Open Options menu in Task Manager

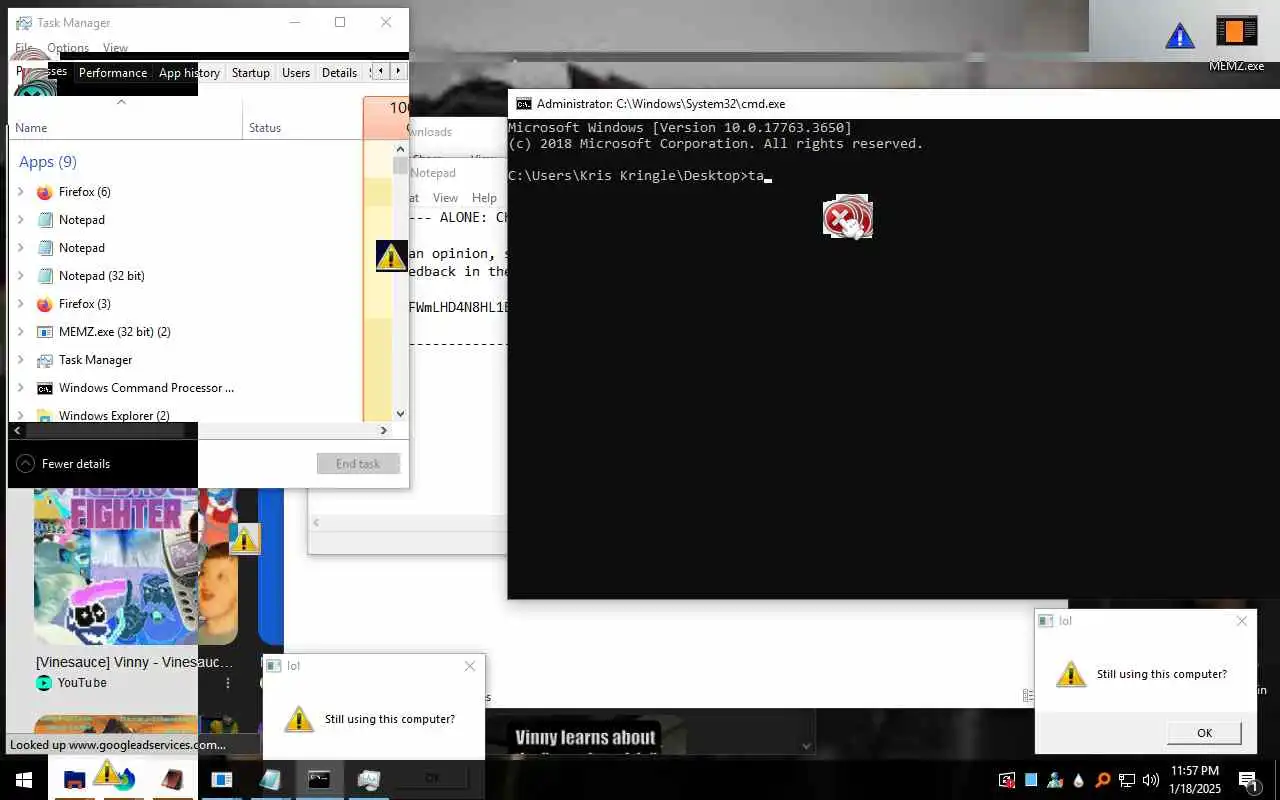coord(68,47)
